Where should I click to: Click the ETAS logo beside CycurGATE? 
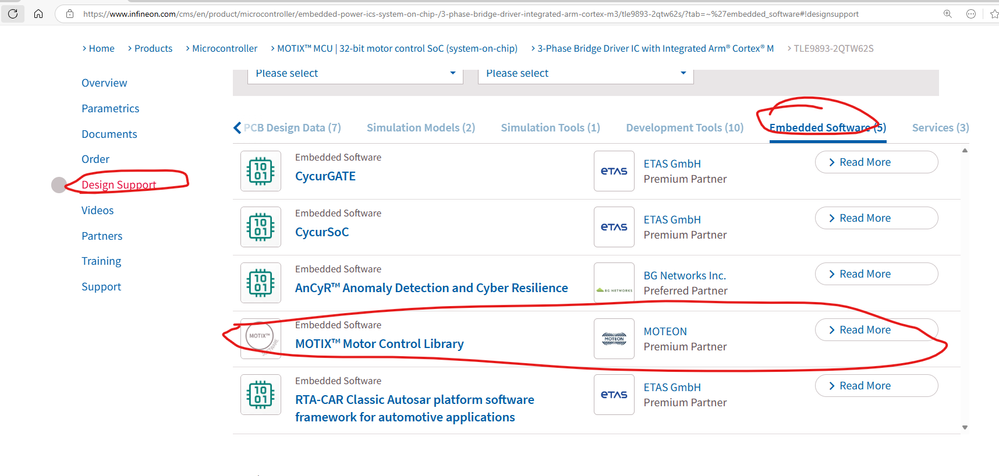click(x=614, y=171)
